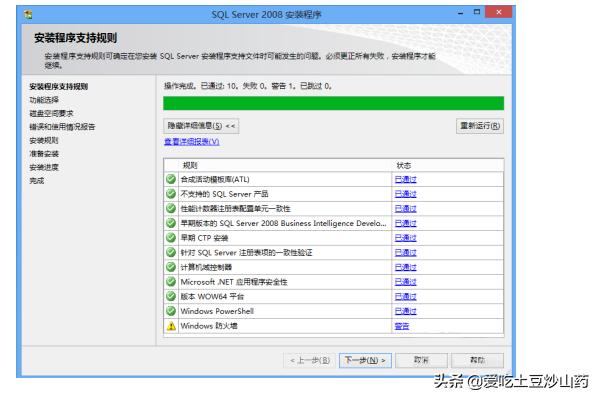Open 已通过 status link for 合成活动模板库(ATL)
The image size is (600, 400).
tap(406, 179)
